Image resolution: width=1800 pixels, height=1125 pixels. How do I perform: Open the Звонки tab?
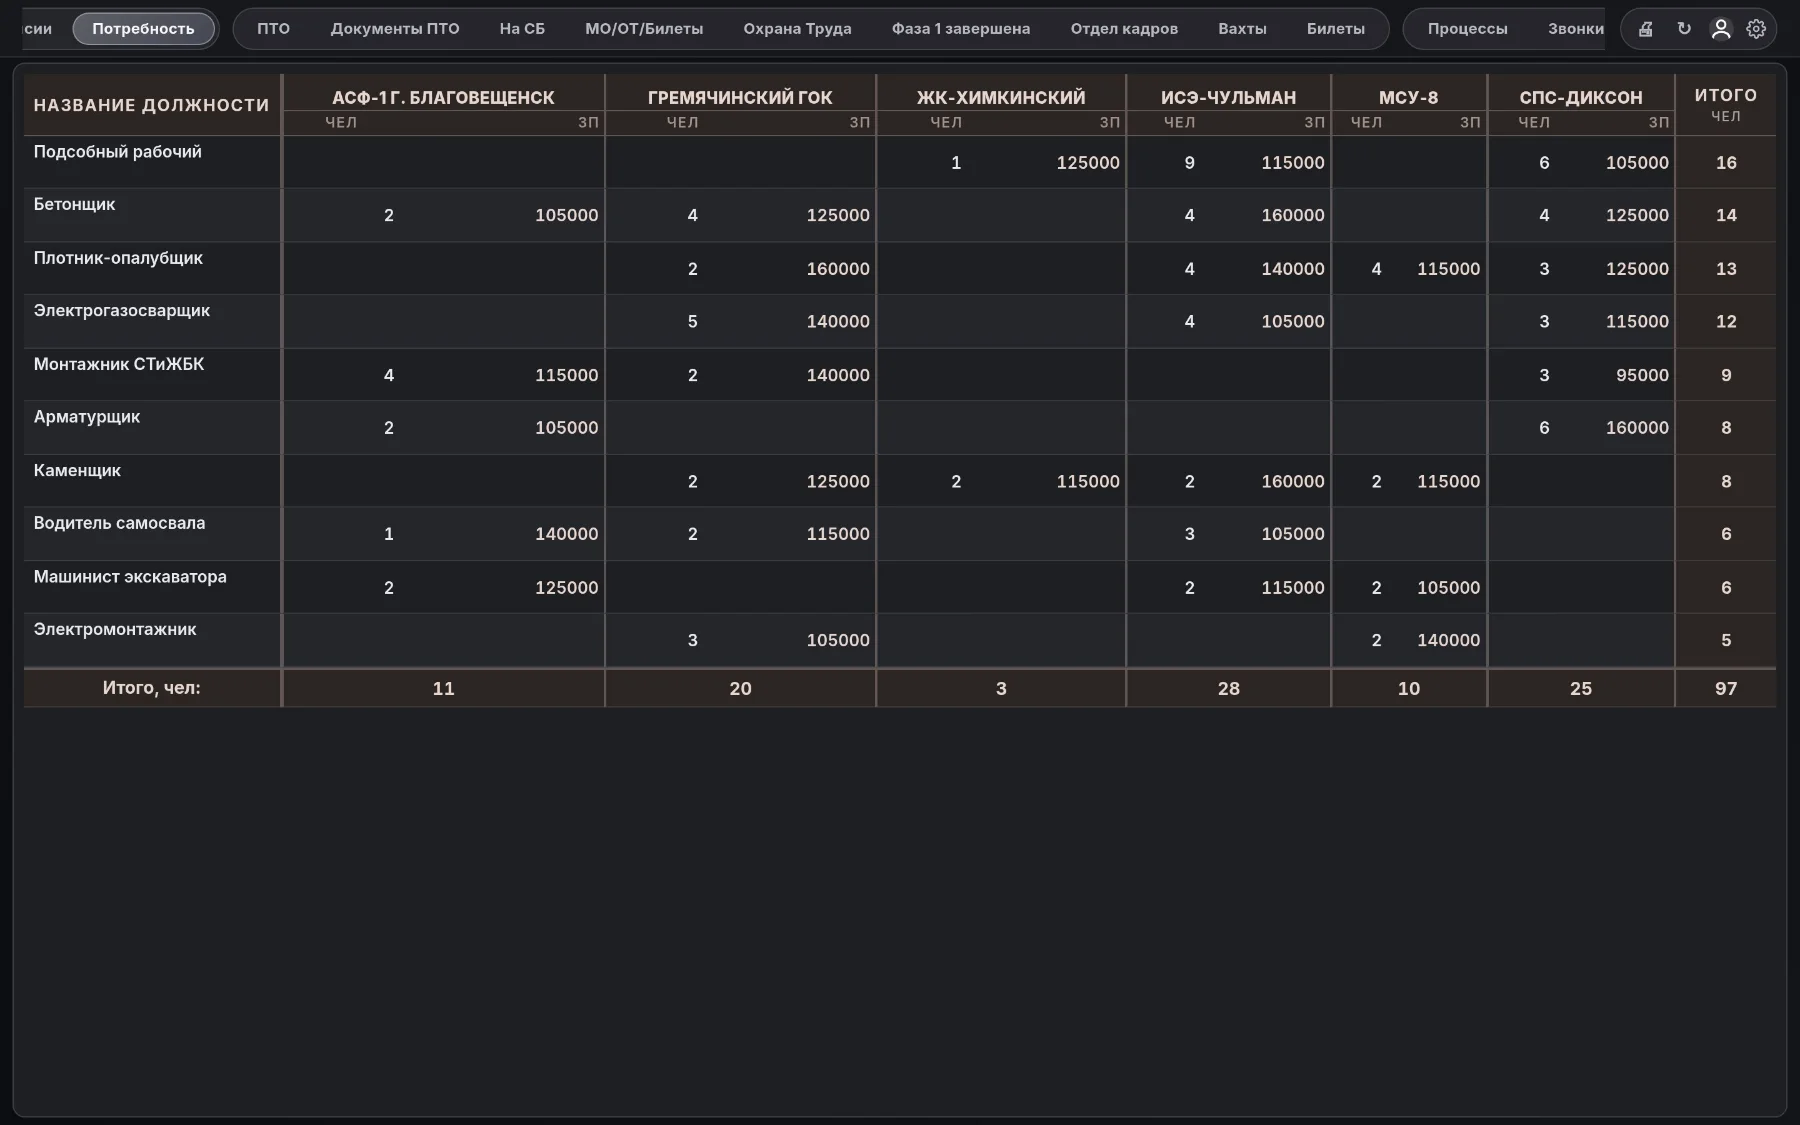[1575, 29]
